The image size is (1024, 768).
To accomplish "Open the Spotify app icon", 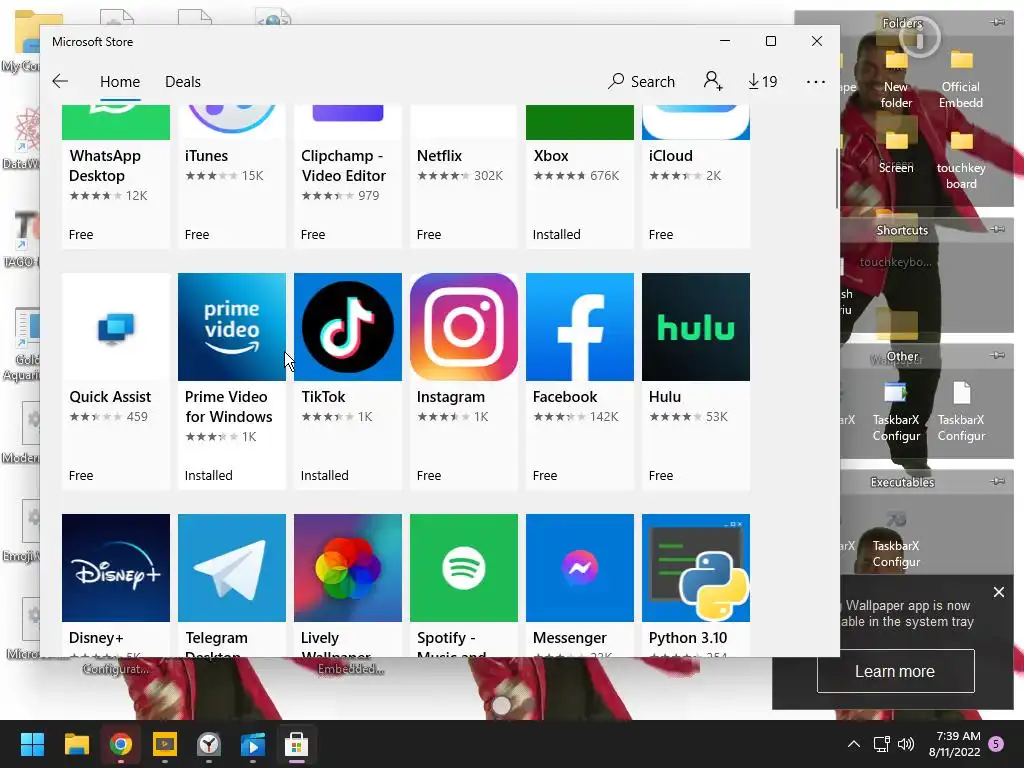I will [464, 568].
